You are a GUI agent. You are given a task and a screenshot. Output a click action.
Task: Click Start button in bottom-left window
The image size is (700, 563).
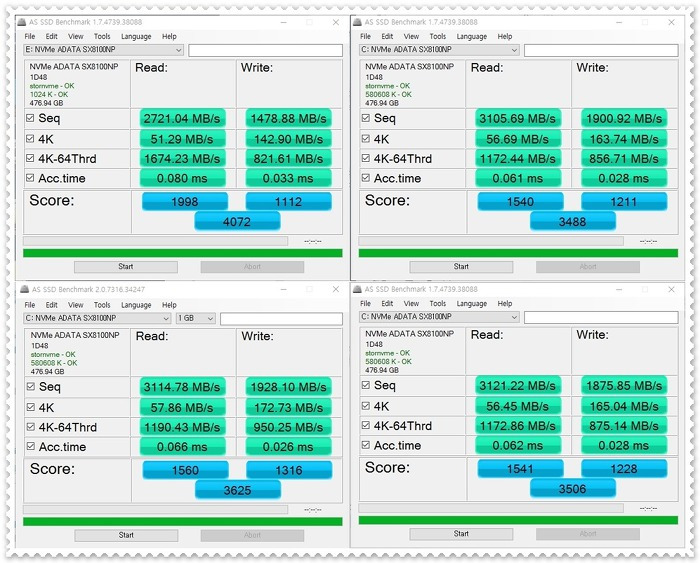126,535
